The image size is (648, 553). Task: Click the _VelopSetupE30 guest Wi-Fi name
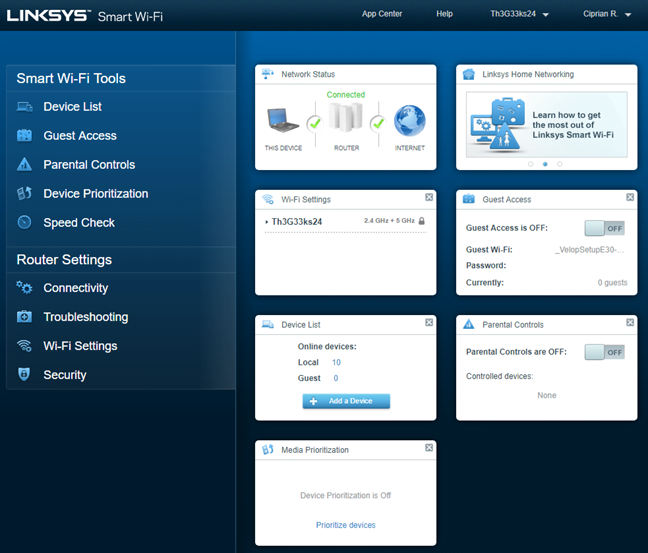click(589, 250)
